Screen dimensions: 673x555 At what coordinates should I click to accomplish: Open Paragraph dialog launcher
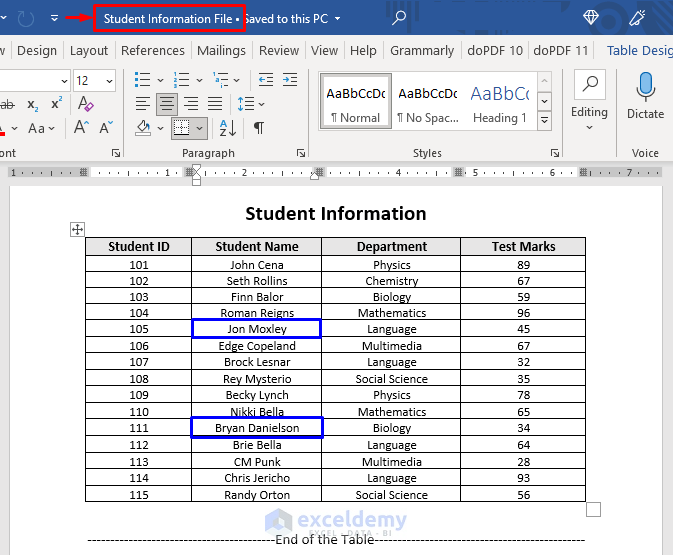point(301,153)
